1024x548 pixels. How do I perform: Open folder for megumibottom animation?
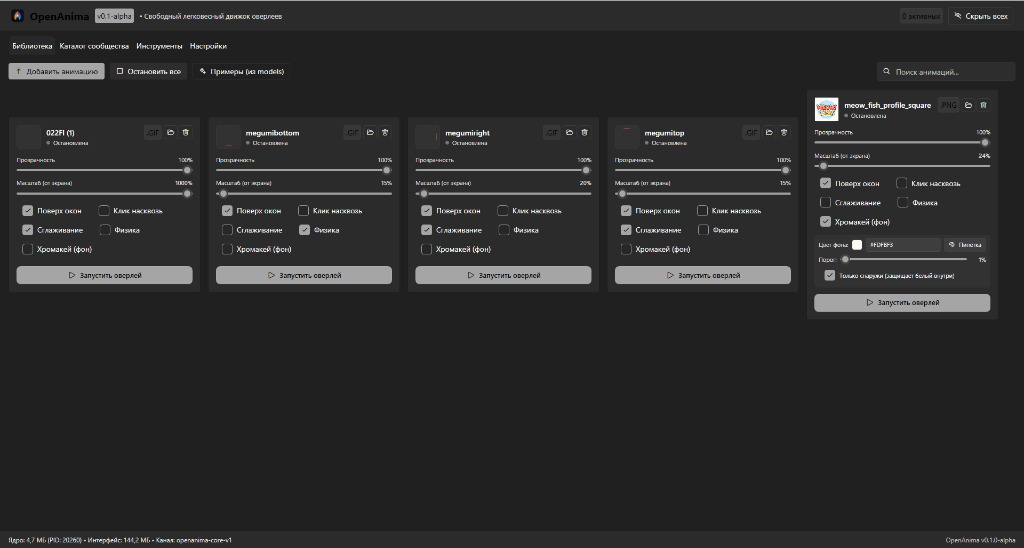370,133
